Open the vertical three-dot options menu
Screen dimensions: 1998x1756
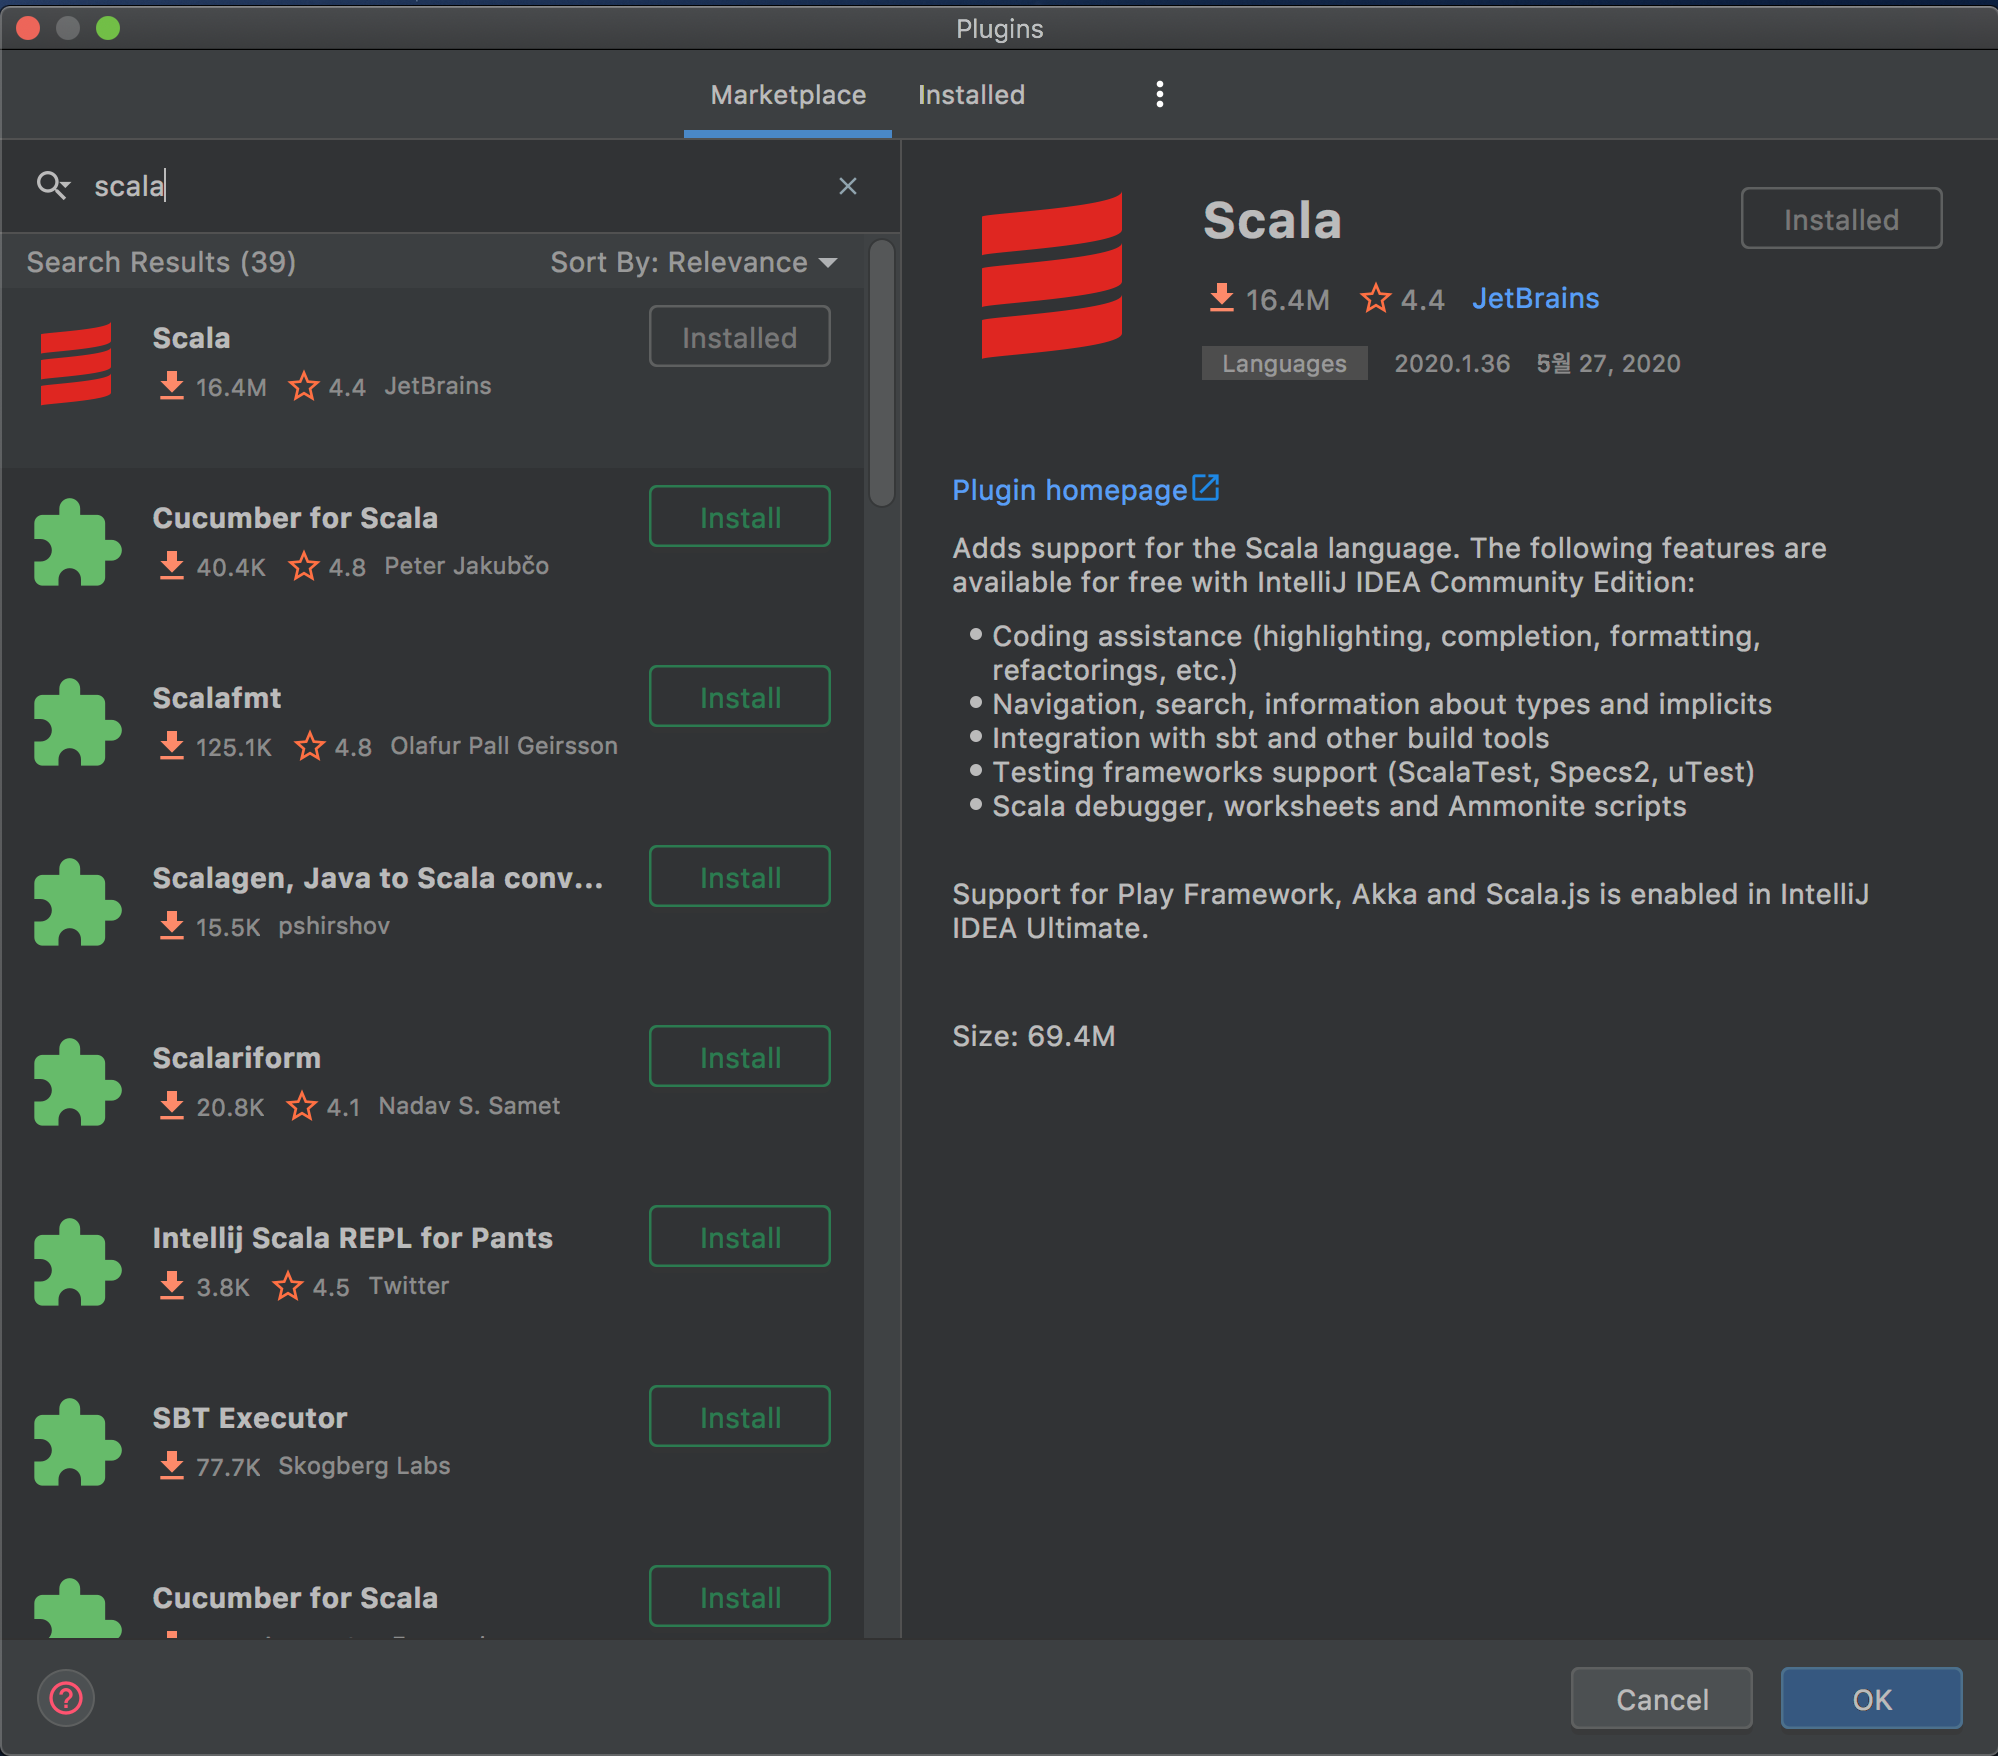point(1159,95)
